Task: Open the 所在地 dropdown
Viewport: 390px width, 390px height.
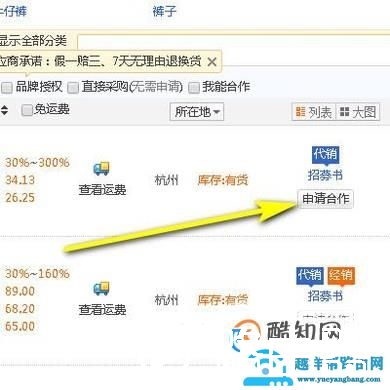Action: (x=197, y=112)
